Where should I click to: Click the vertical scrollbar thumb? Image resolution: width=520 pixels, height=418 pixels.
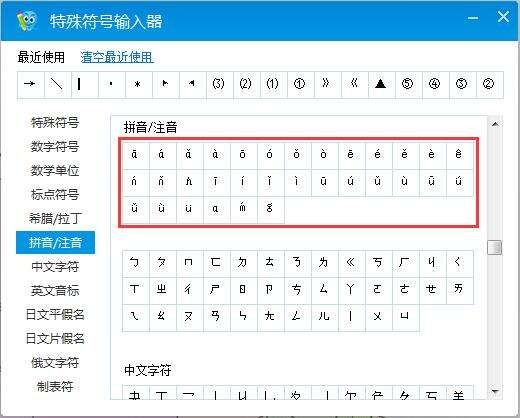(x=495, y=247)
